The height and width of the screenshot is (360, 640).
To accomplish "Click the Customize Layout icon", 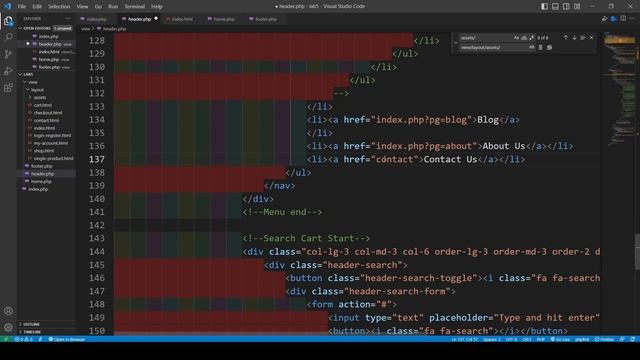I will point(577,6).
